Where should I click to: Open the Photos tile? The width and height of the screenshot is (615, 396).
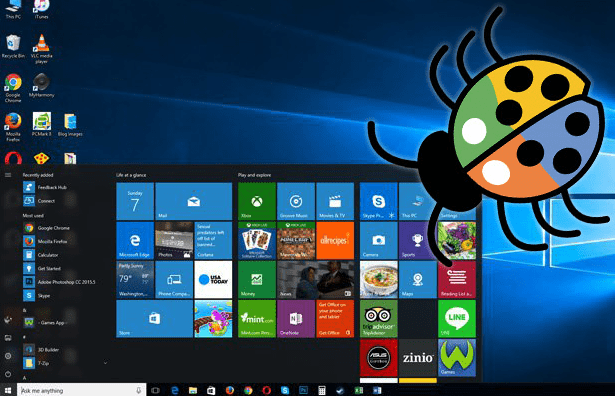tap(174, 240)
